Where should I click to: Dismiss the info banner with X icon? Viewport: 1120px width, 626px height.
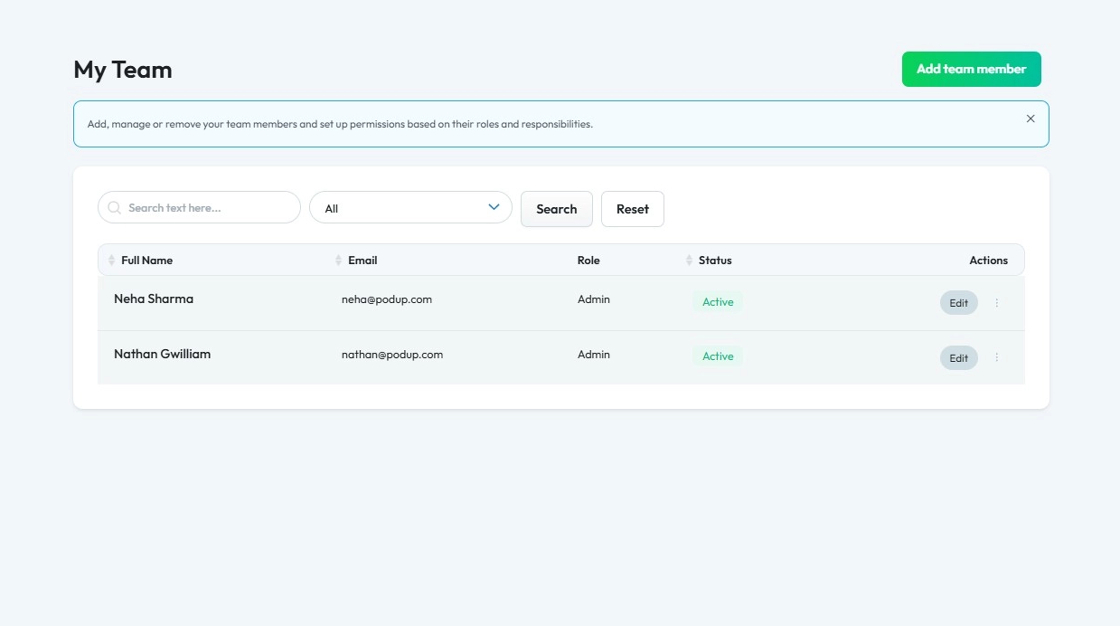(x=1030, y=119)
